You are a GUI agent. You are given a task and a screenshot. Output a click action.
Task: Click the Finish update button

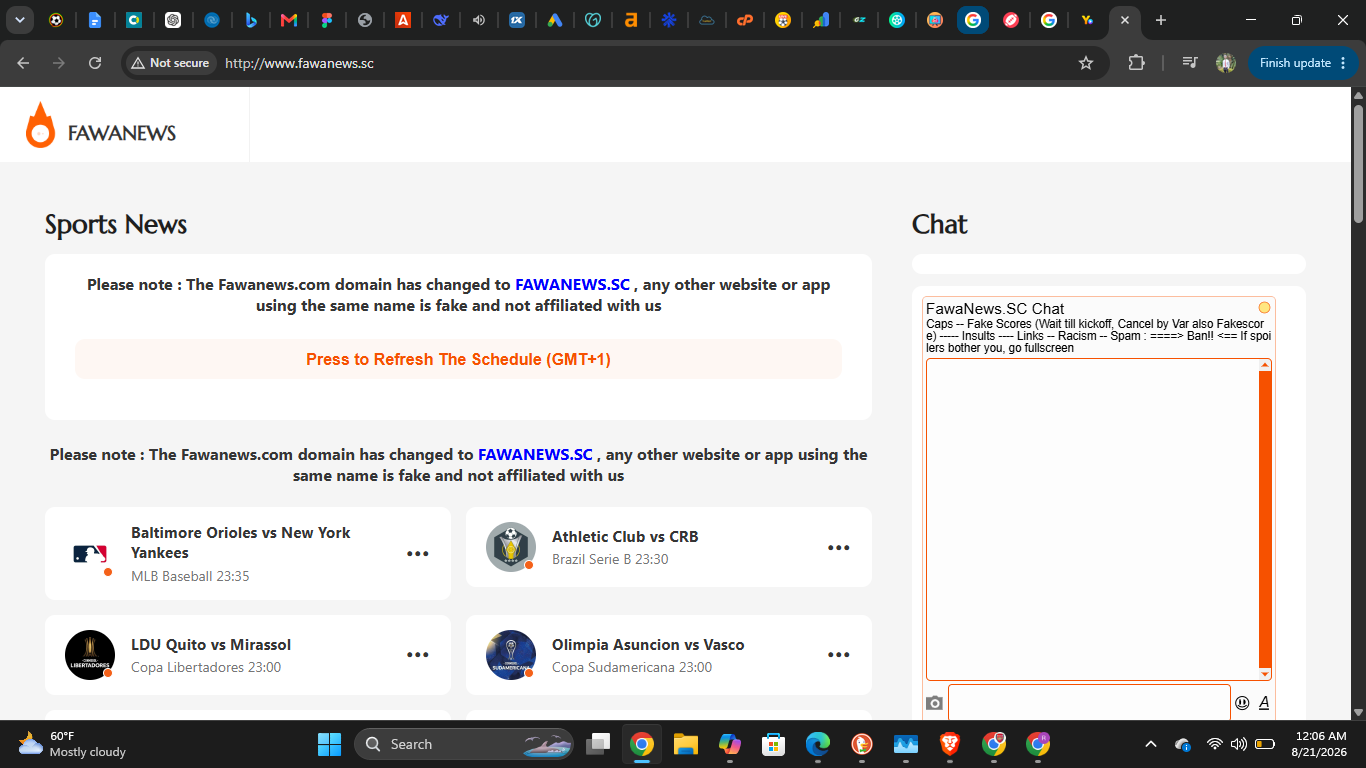[x=1303, y=63]
